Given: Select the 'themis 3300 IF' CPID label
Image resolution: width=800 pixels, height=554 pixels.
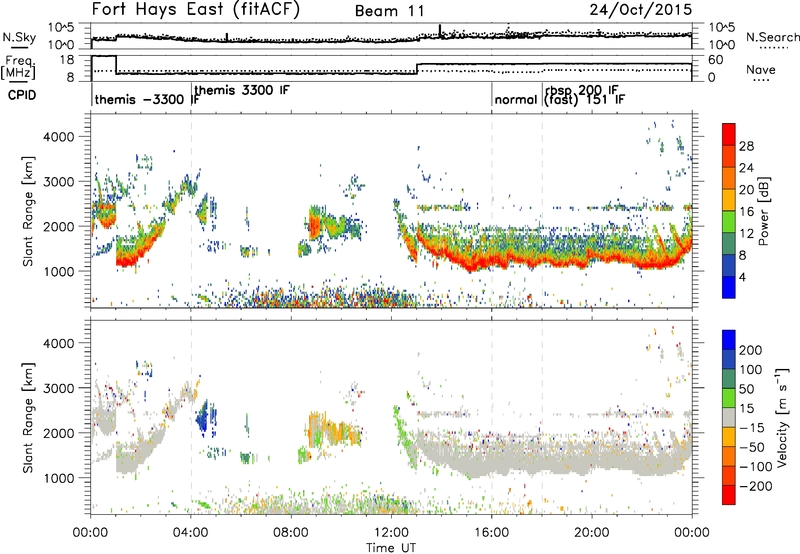Looking at the screenshot, I should [242, 90].
